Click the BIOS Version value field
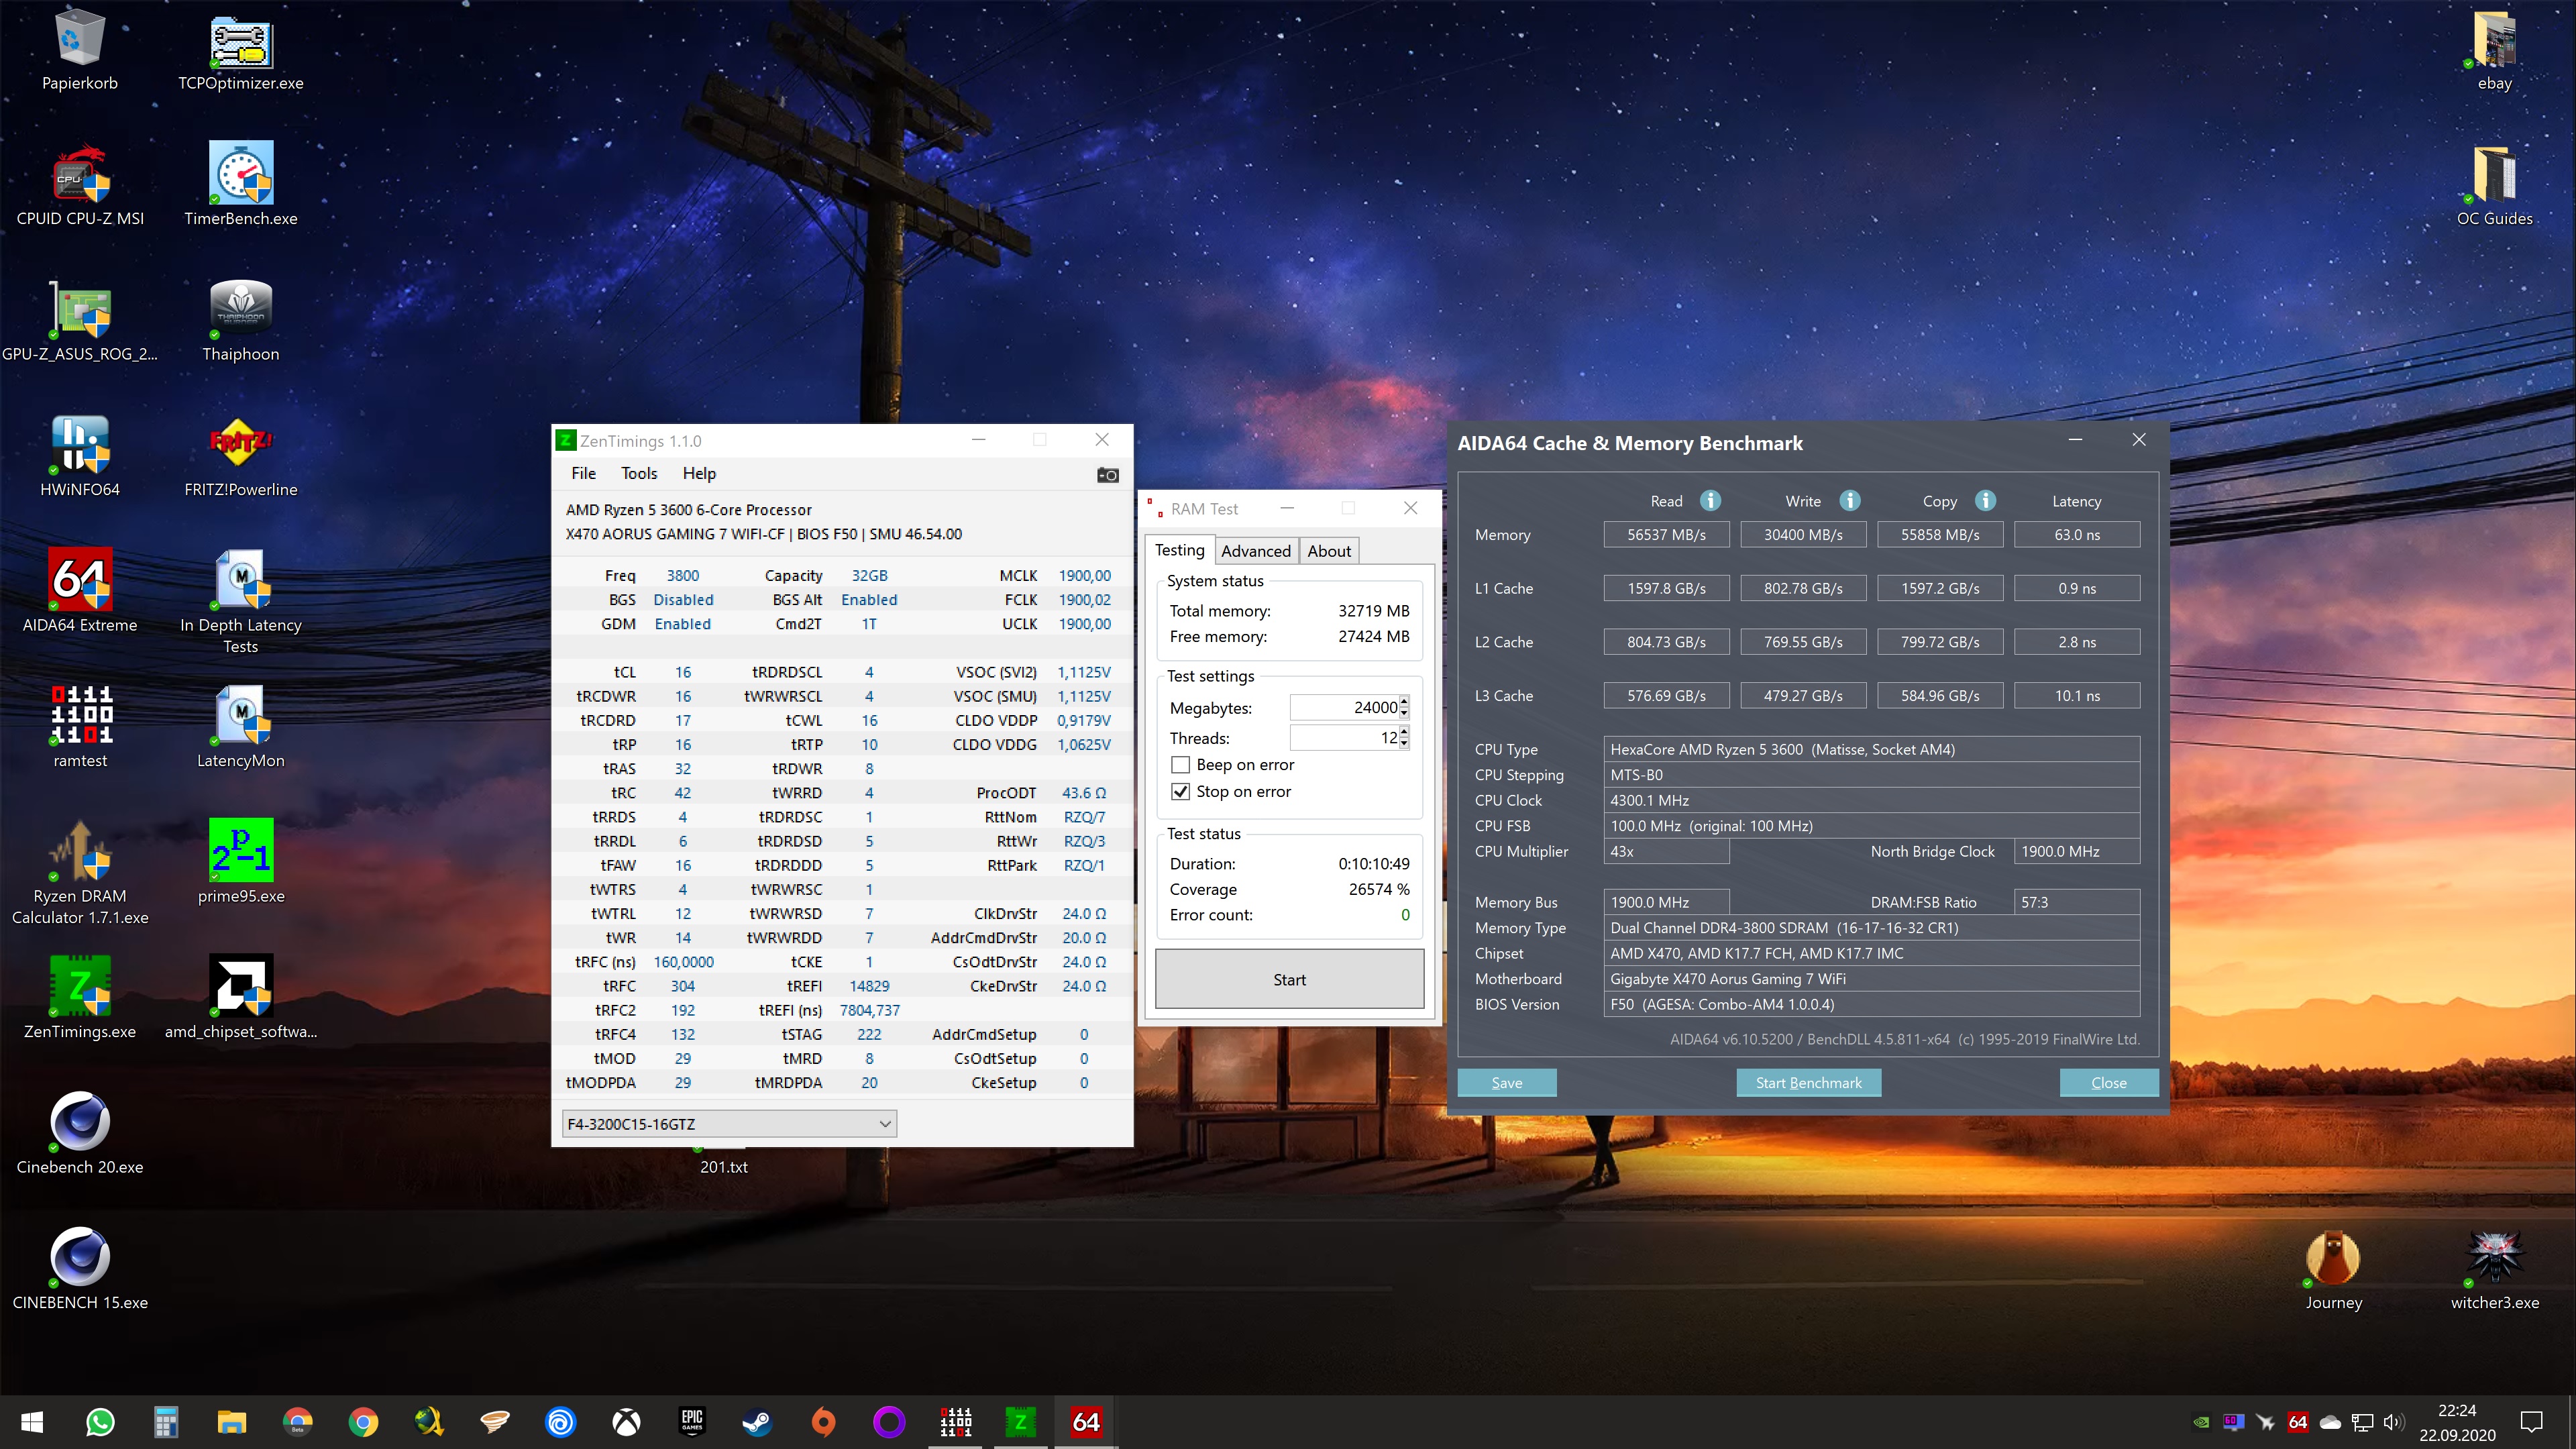The width and height of the screenshot is (2576, 1449). [x=1871, y=1005]
